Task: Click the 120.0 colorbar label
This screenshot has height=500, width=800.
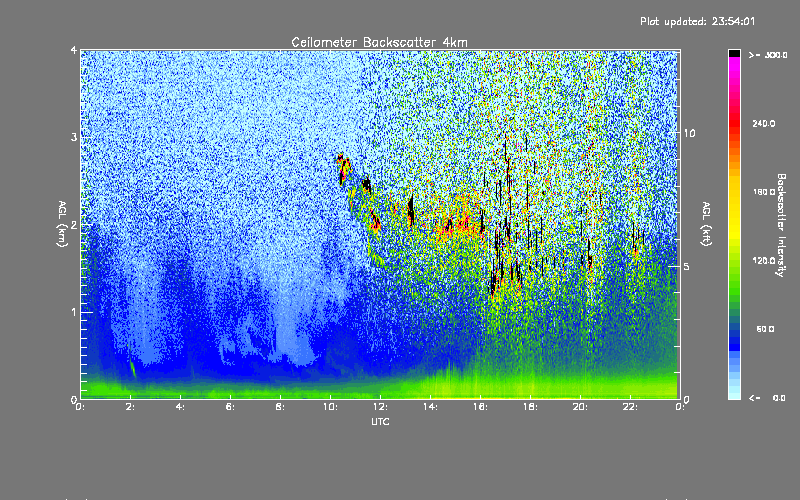Action: tap(764, 260)
